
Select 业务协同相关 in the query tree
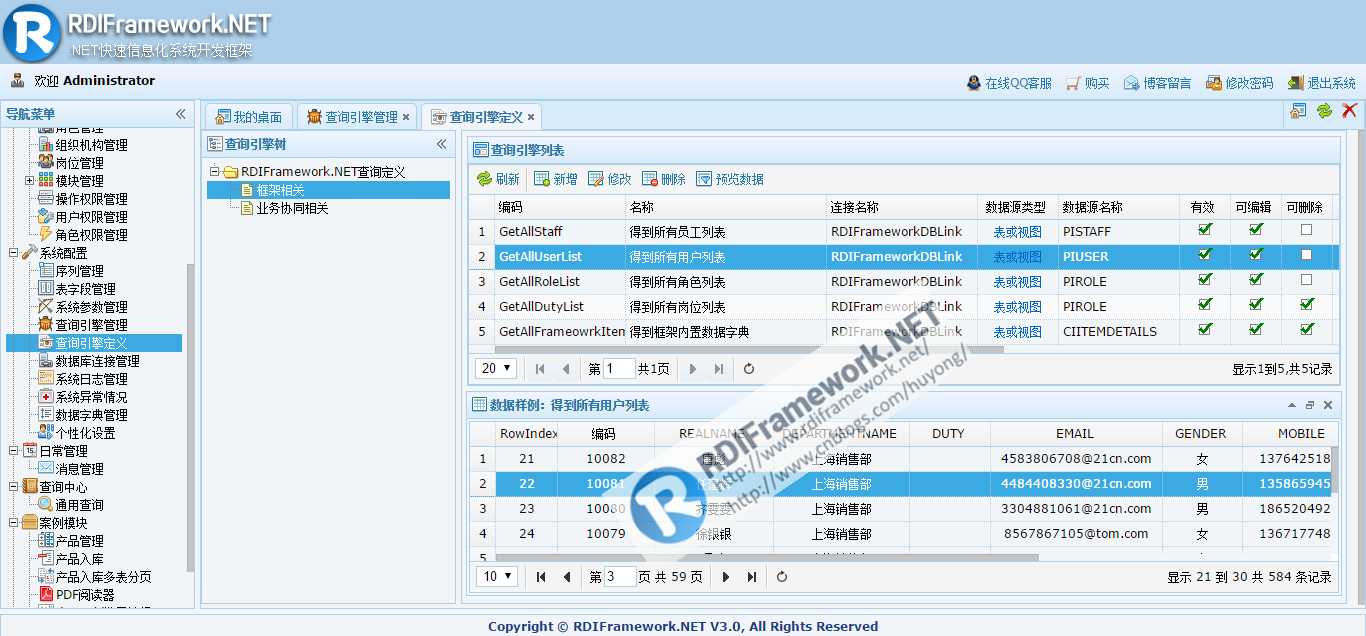tap(292, 208)
